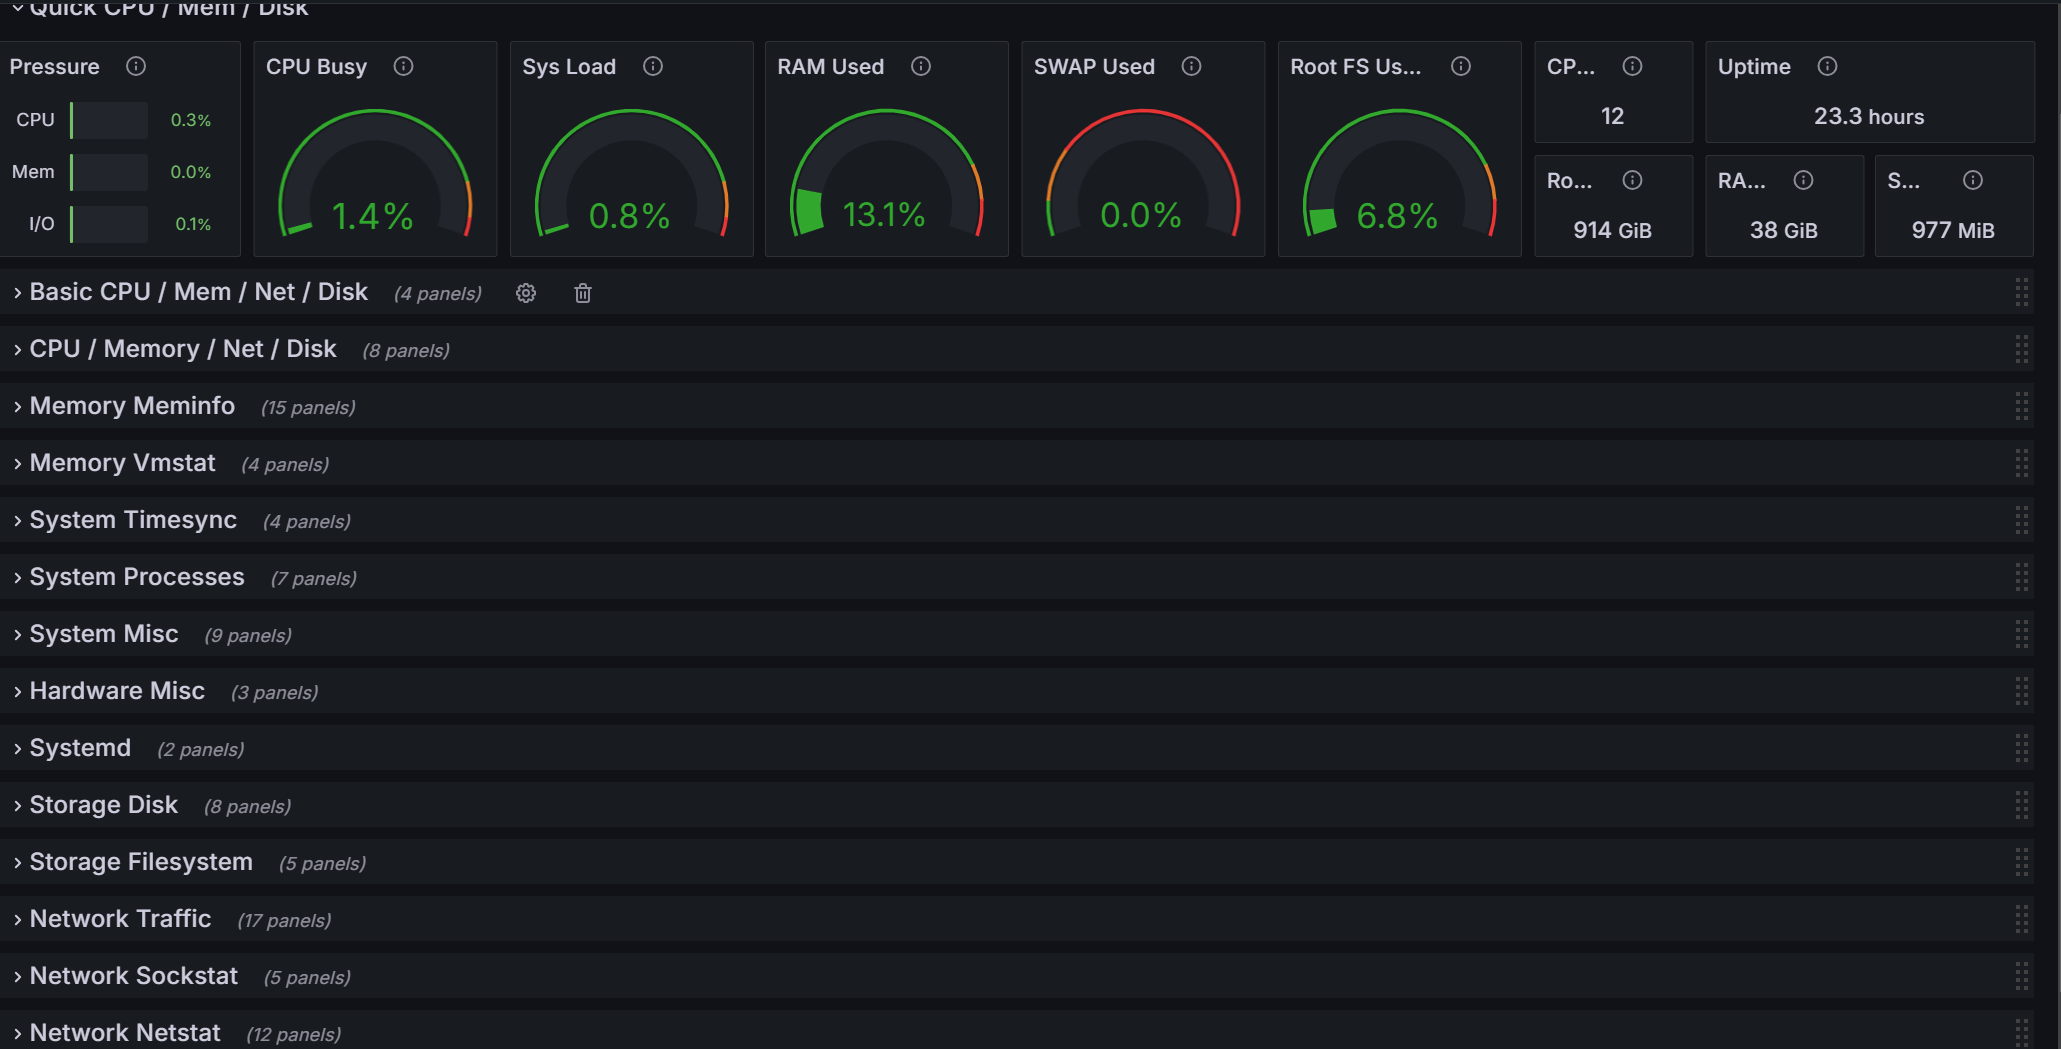Open the Systemd row title
This screenshot has width=2061, height=1049.
[x=80, y=748]
